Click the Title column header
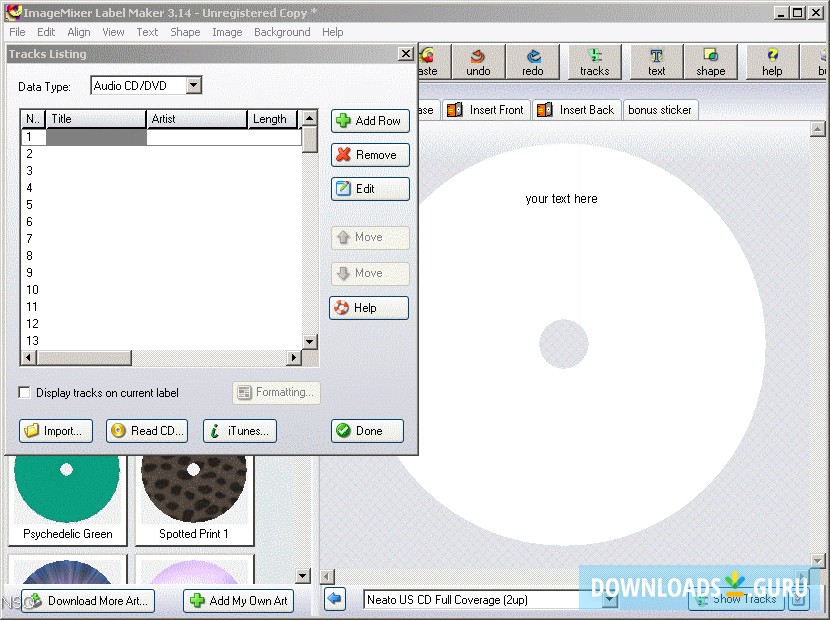Viewport: 830px width, 620px height. coord(96,119)
